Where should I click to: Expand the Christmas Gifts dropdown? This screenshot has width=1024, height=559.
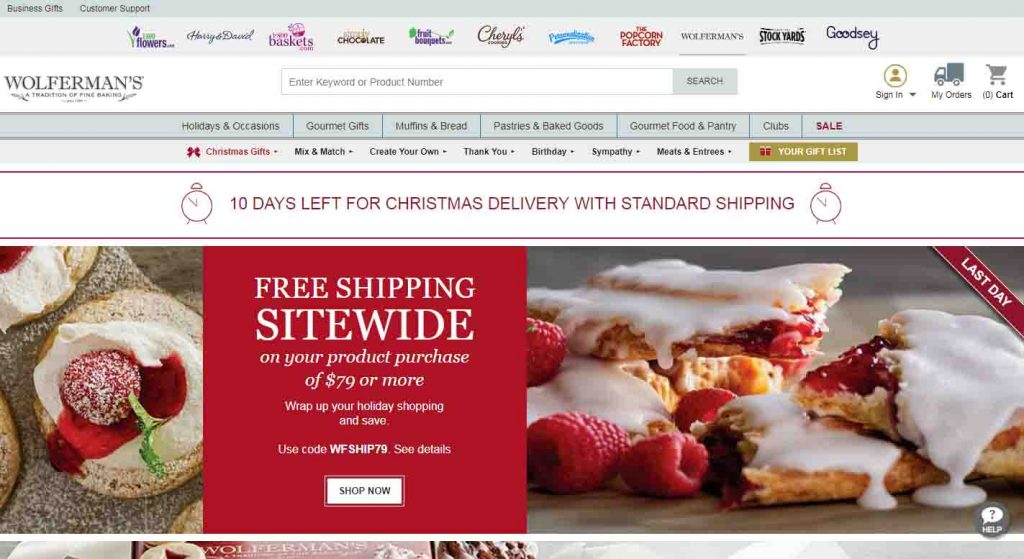232,152
